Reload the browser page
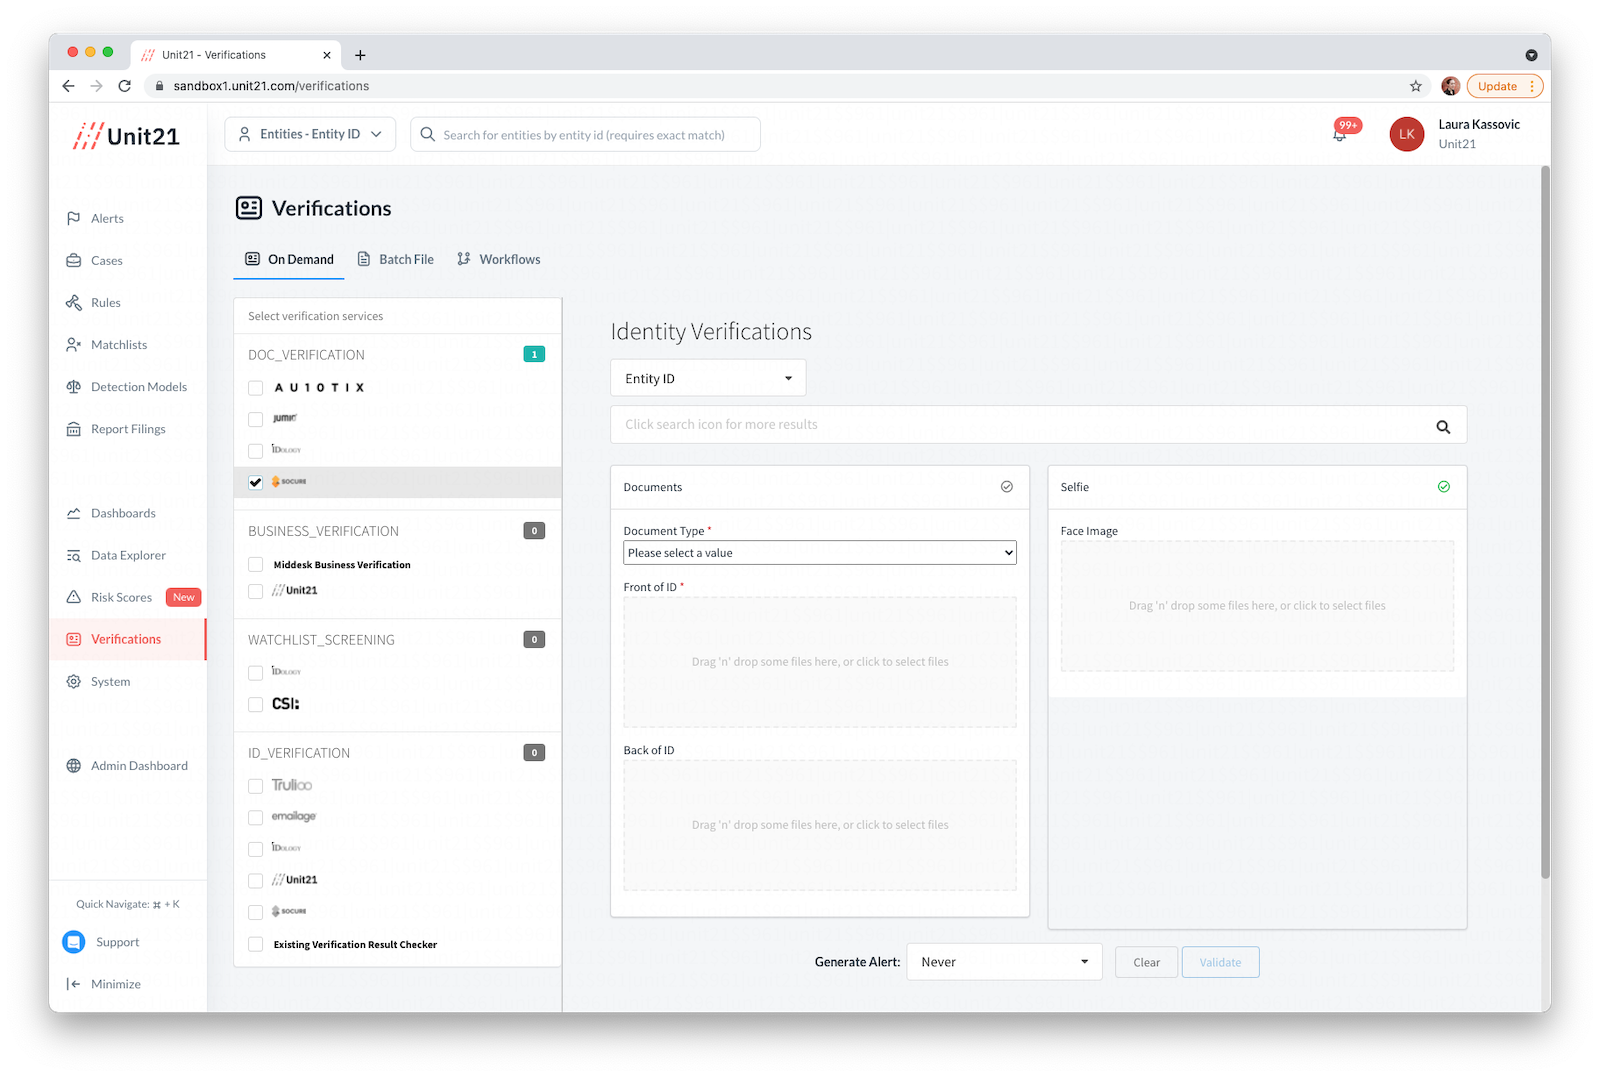 pos(125,86)
